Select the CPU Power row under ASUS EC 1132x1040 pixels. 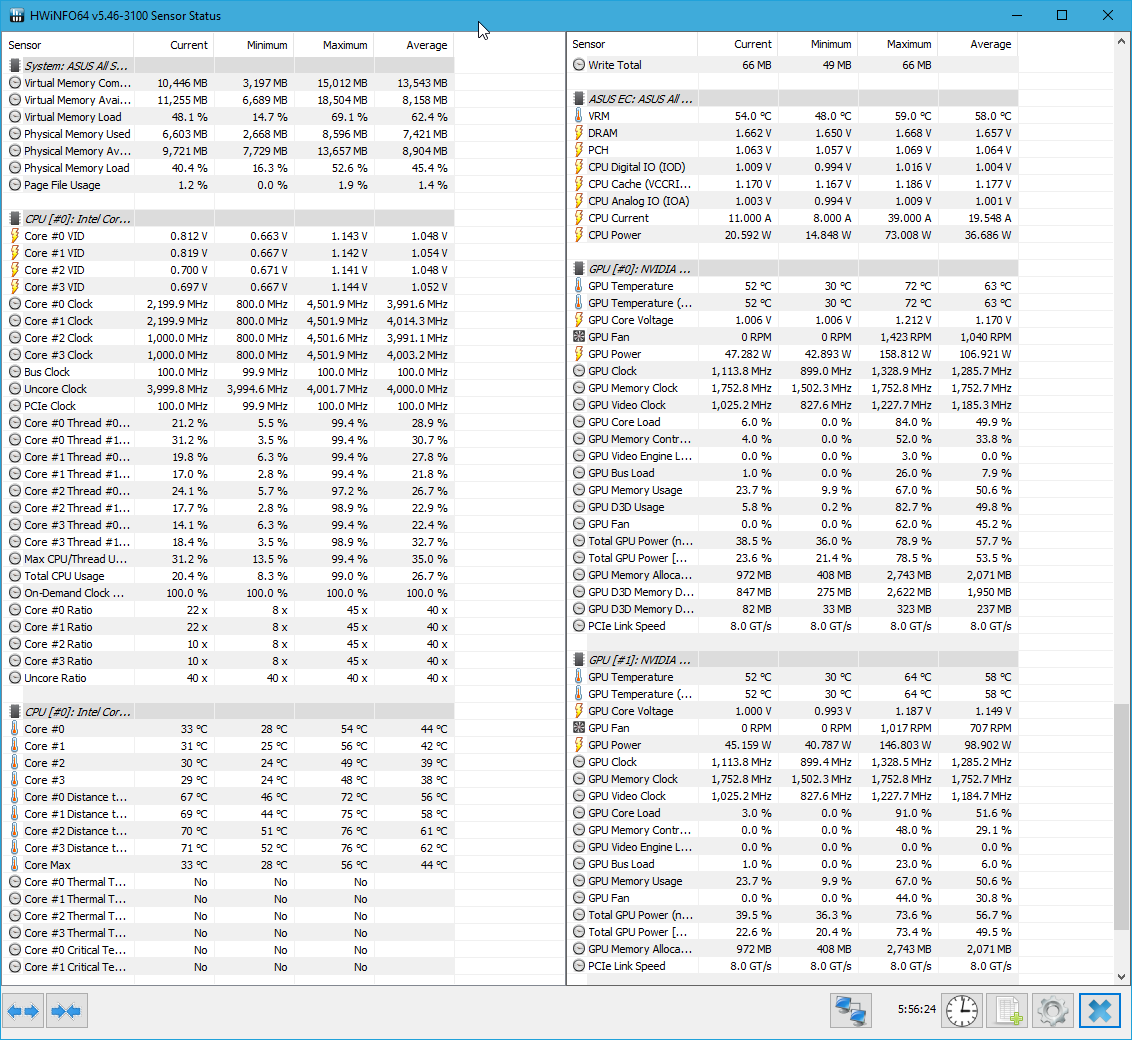tap(614, 235)
